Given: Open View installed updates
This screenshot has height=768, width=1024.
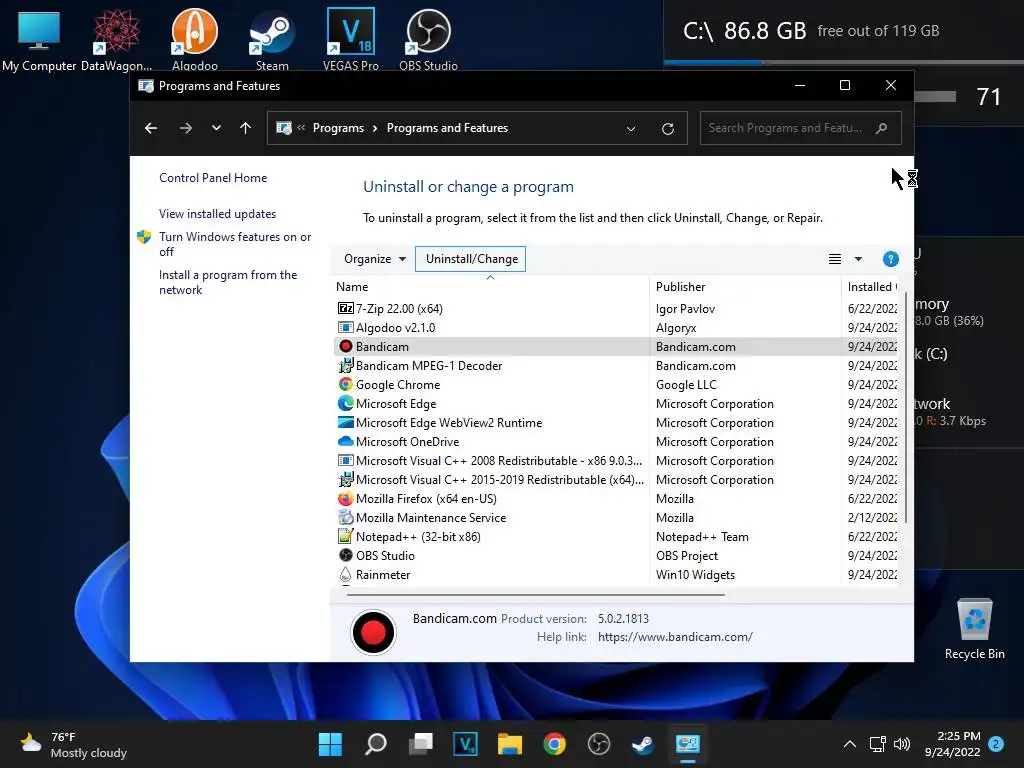Looking at the screenshot, I should point(217,214).
